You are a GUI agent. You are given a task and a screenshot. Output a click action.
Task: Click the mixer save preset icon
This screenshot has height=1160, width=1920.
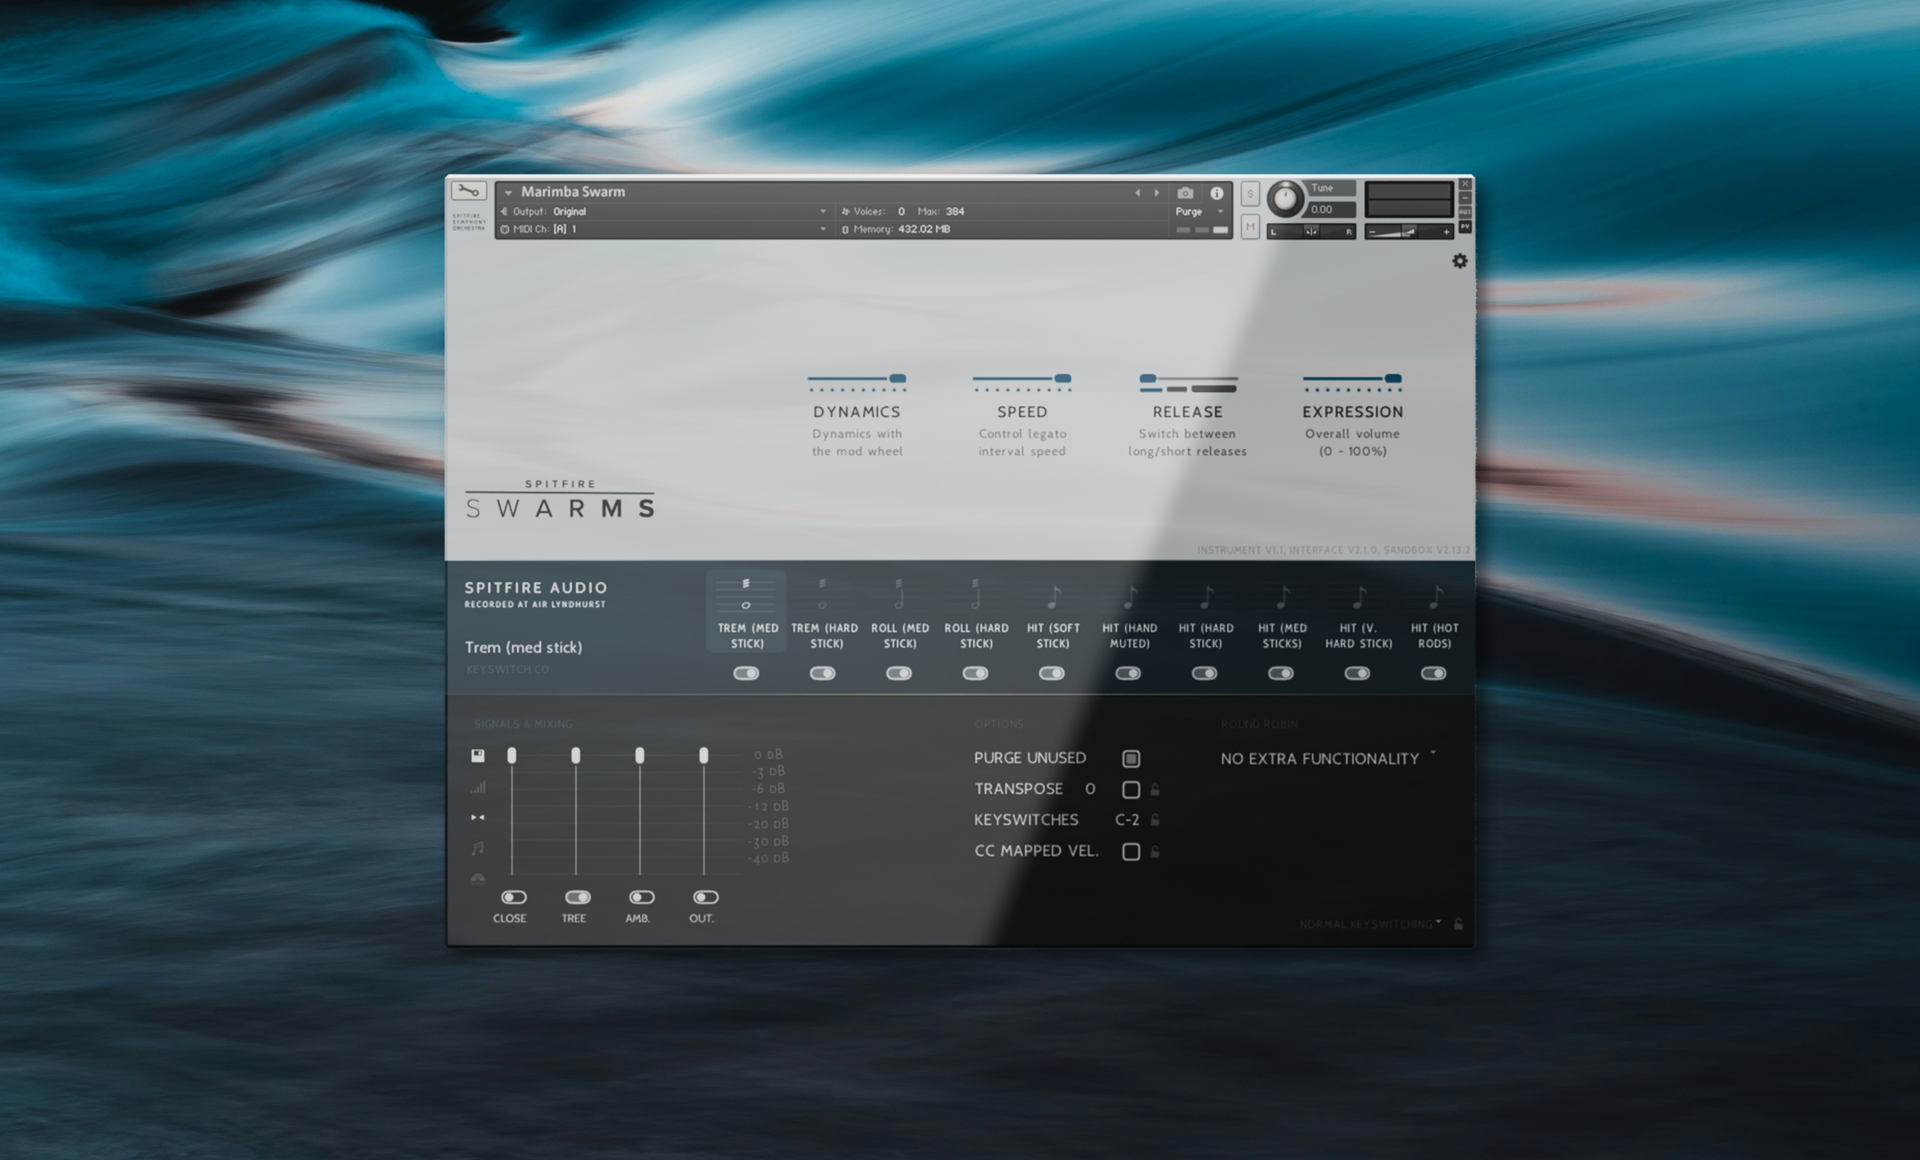click(x=478, y=755)
